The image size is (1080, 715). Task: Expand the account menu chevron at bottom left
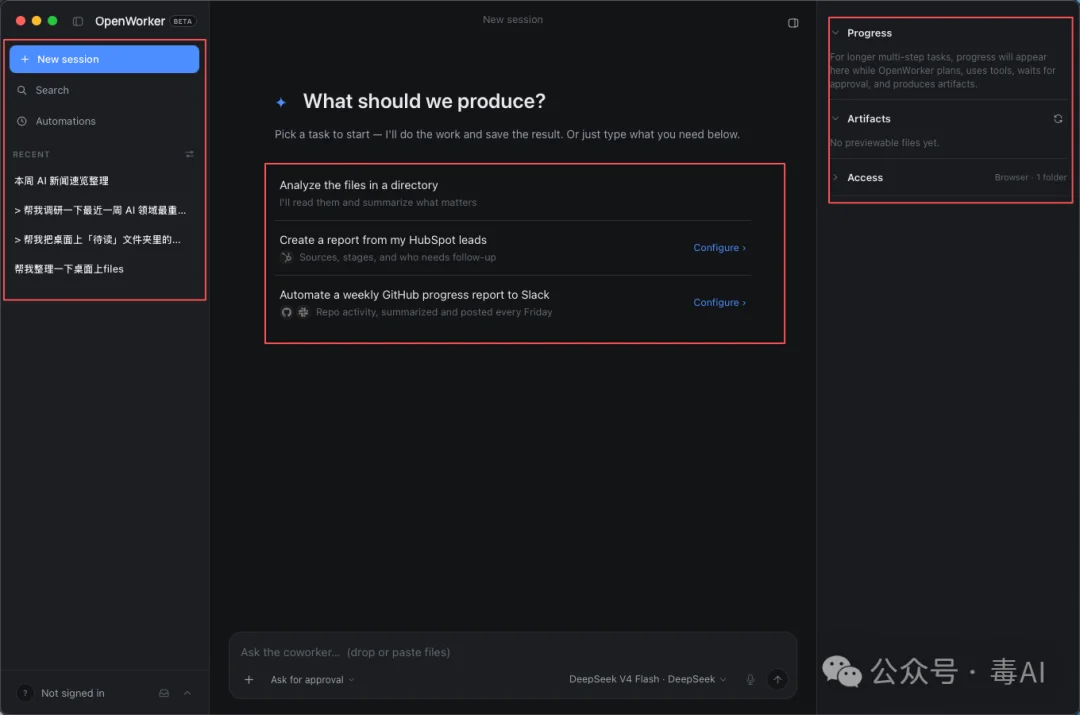187,693
